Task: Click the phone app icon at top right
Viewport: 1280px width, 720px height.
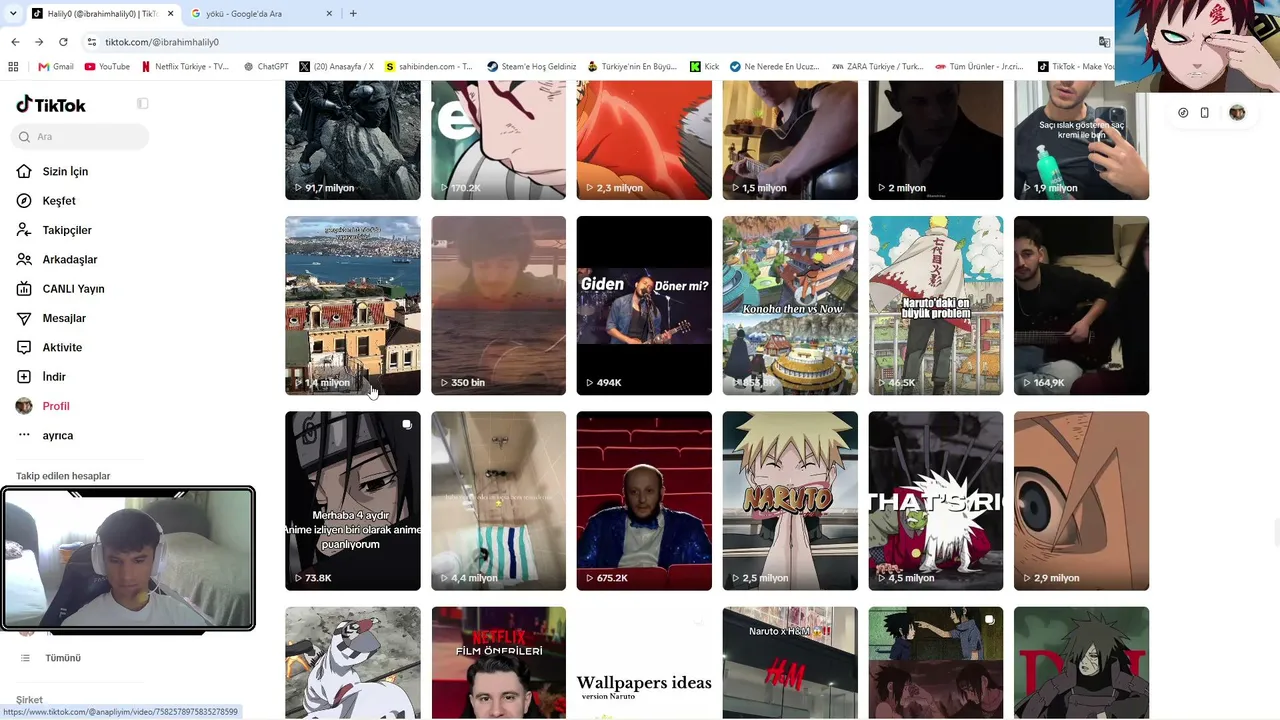Action: [1205, 113]
